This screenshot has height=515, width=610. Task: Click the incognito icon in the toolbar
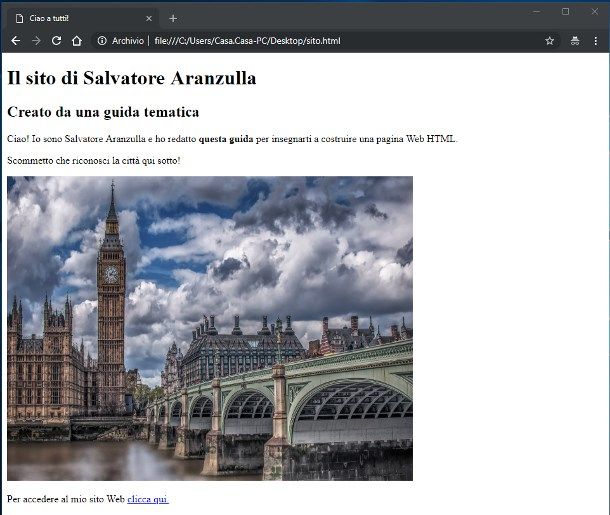(575, 41)
